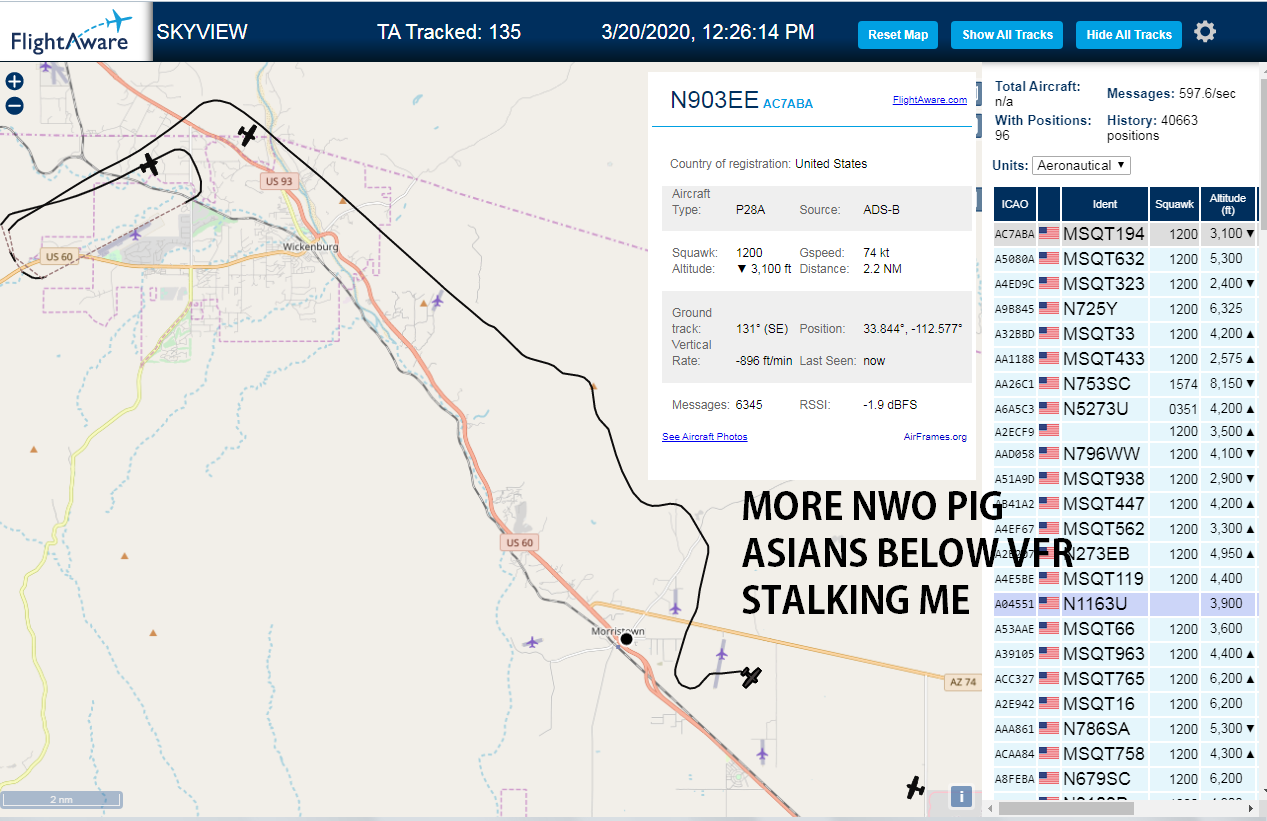The image size is (1267, 821).
Task: Open See Aircraft Photos link
Action: (x=704, y=436)
